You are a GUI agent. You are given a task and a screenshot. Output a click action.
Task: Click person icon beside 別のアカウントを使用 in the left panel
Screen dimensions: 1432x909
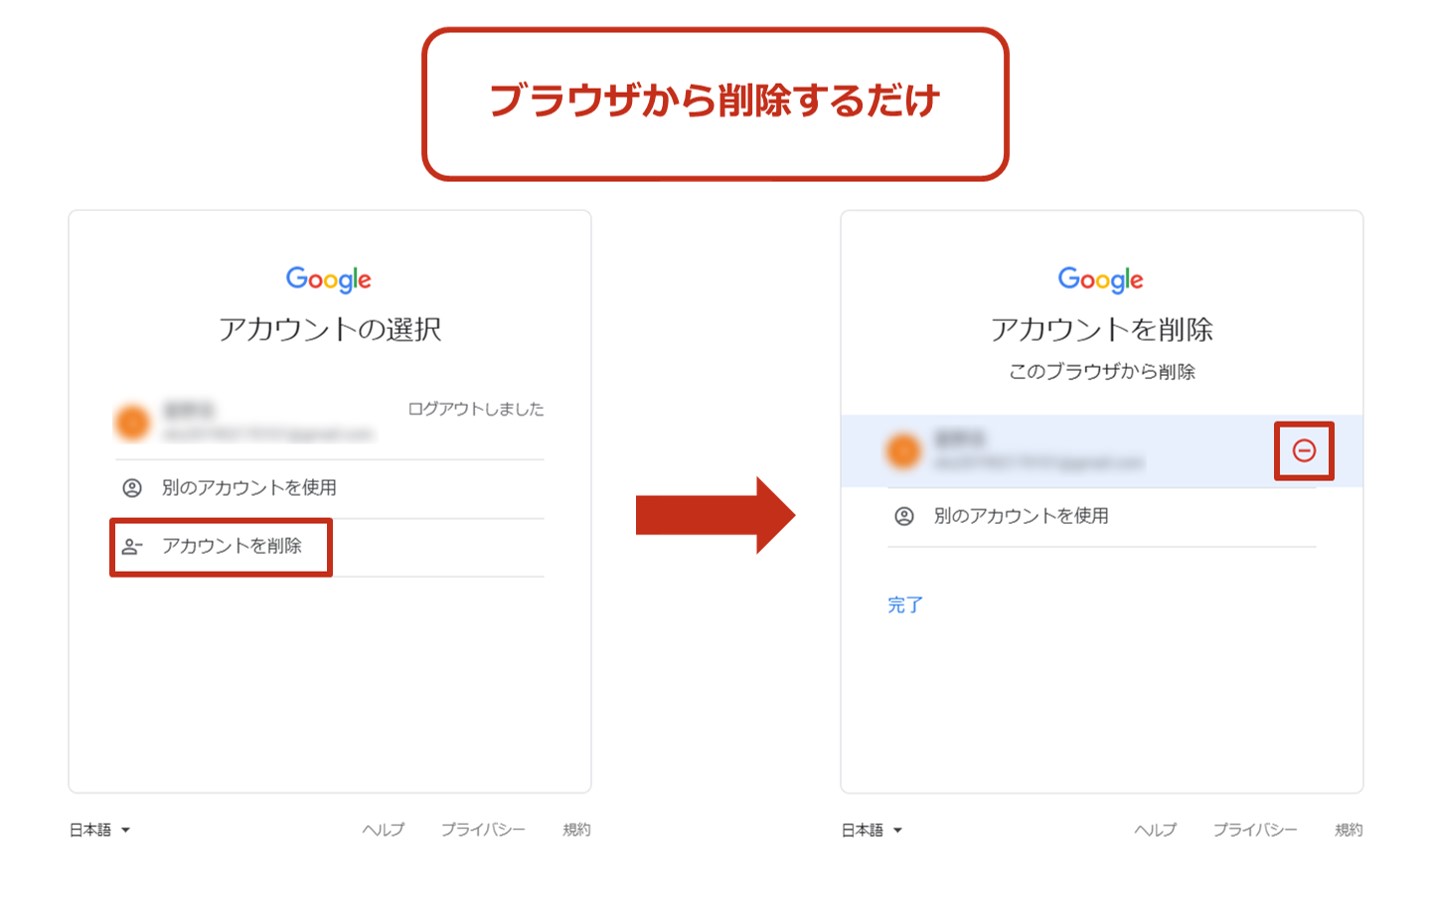pyautogui.click(x=132, y=488)
